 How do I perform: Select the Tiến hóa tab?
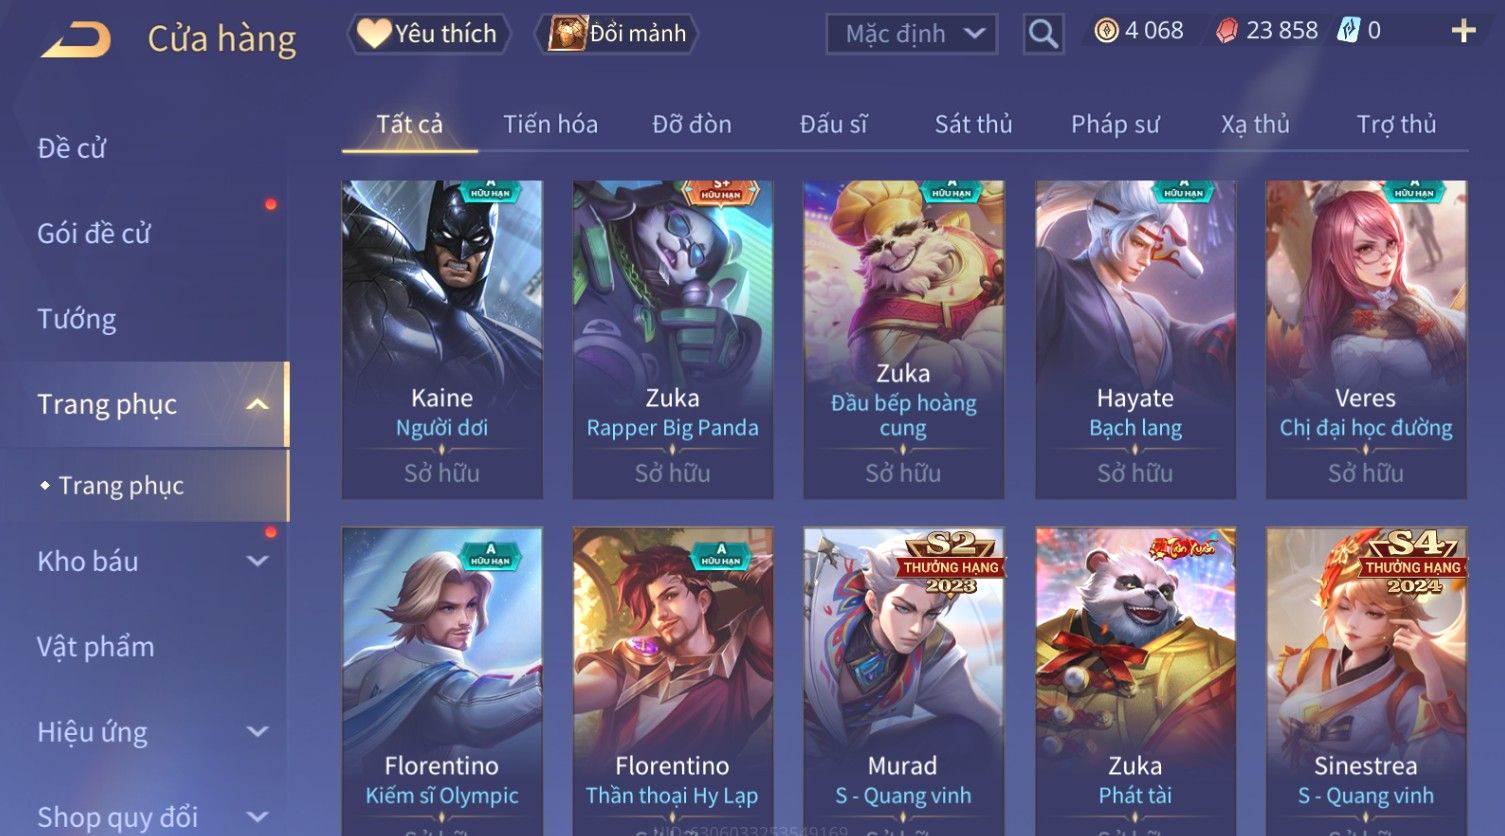550,124
